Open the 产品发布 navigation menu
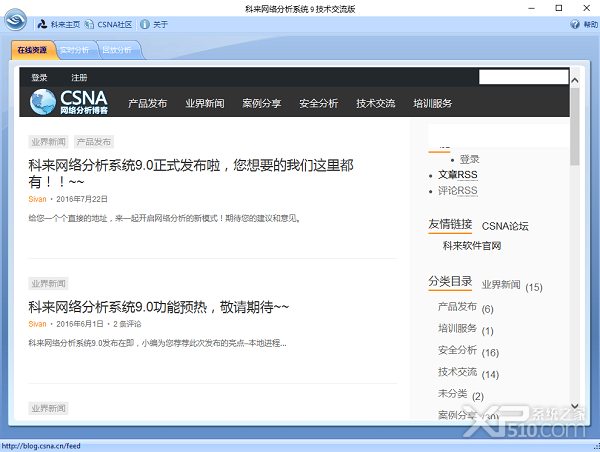600x452 pixels. click(x=148, y=103)
